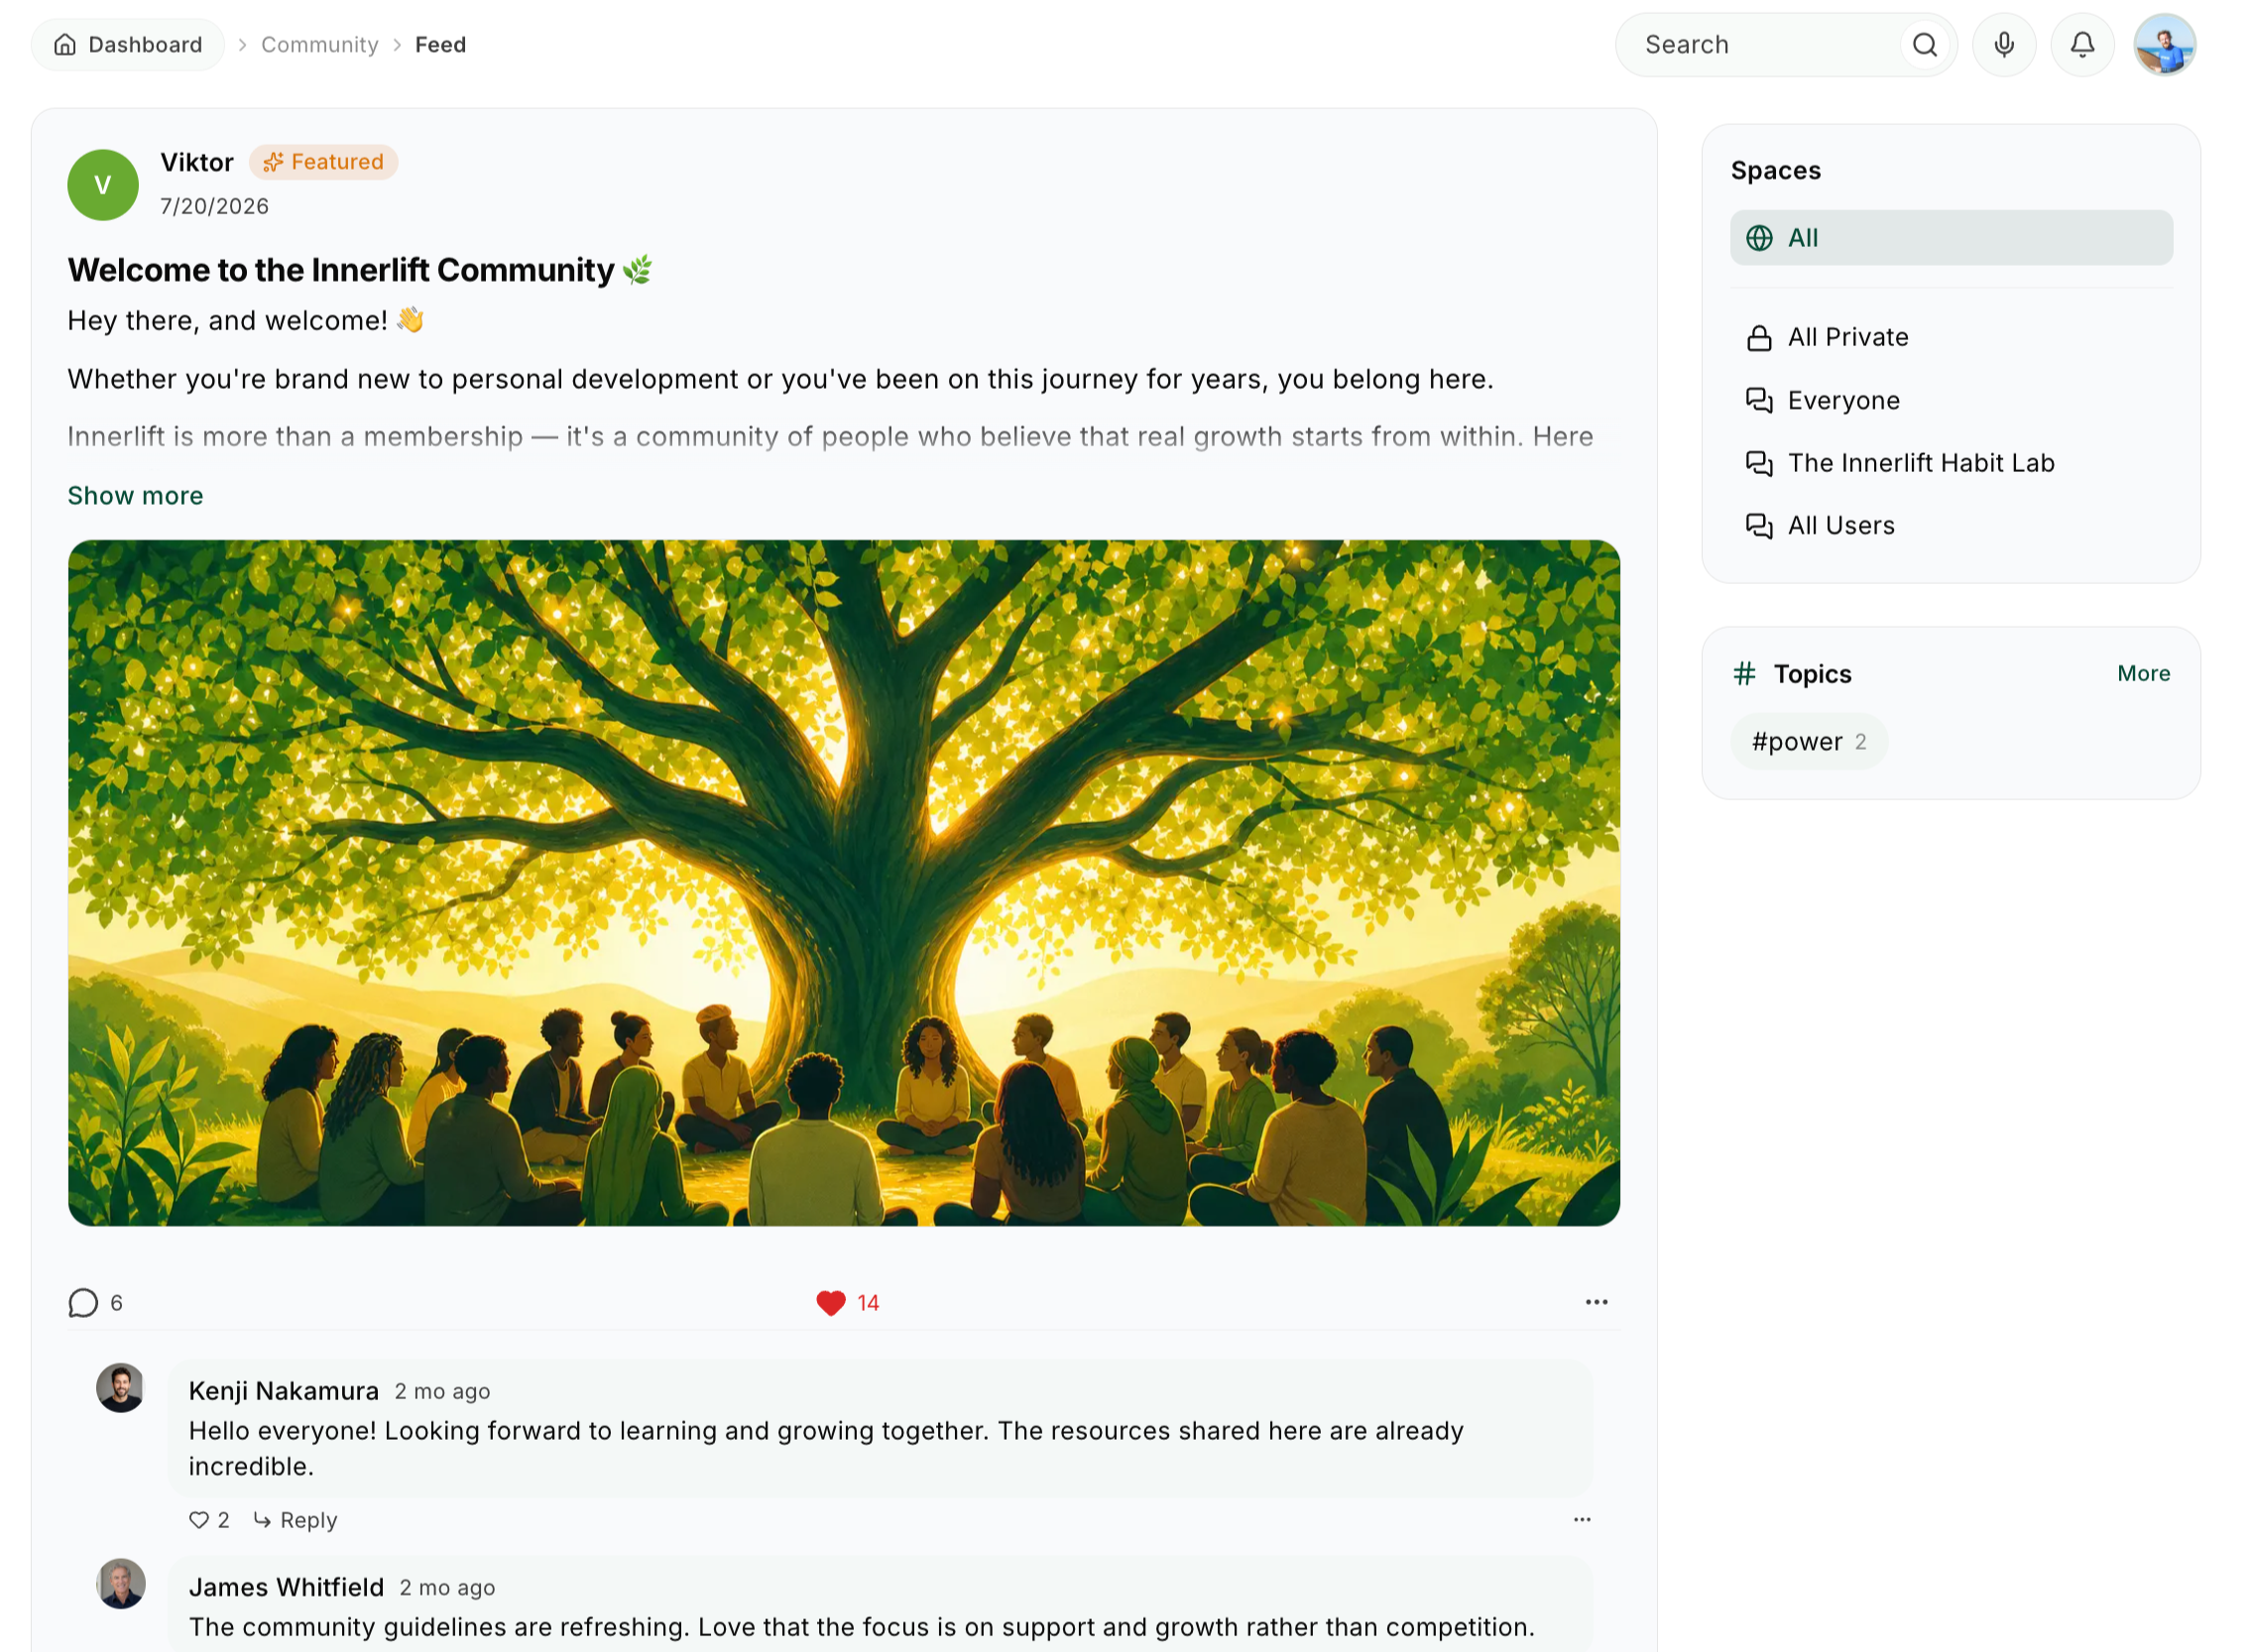Like Kenji Nakamura's comment heart
Image resolution: width=2250 pixels, height=1652 pixels.
[x=199, y=1520]
